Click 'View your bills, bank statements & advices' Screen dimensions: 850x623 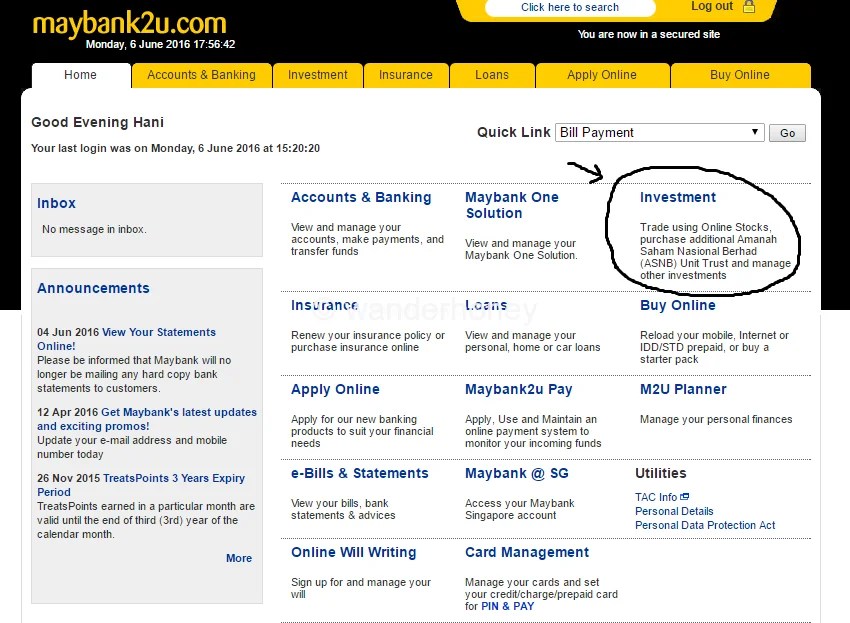[343, 509]
